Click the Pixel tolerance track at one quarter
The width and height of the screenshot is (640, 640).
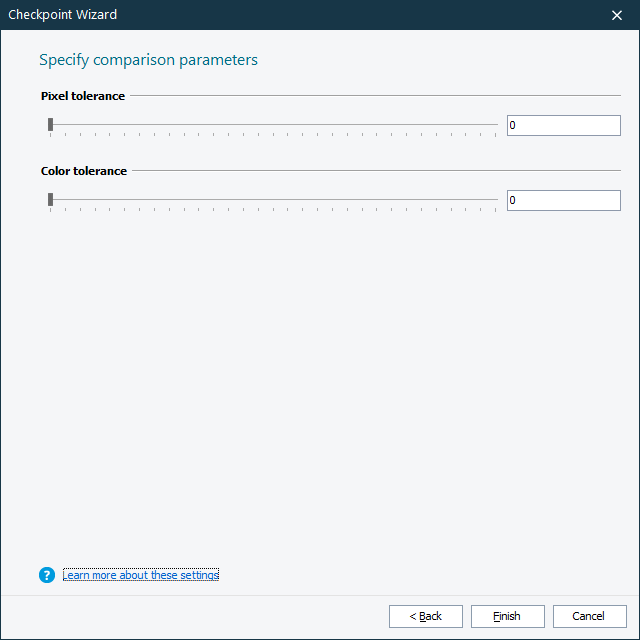(162, 125)
